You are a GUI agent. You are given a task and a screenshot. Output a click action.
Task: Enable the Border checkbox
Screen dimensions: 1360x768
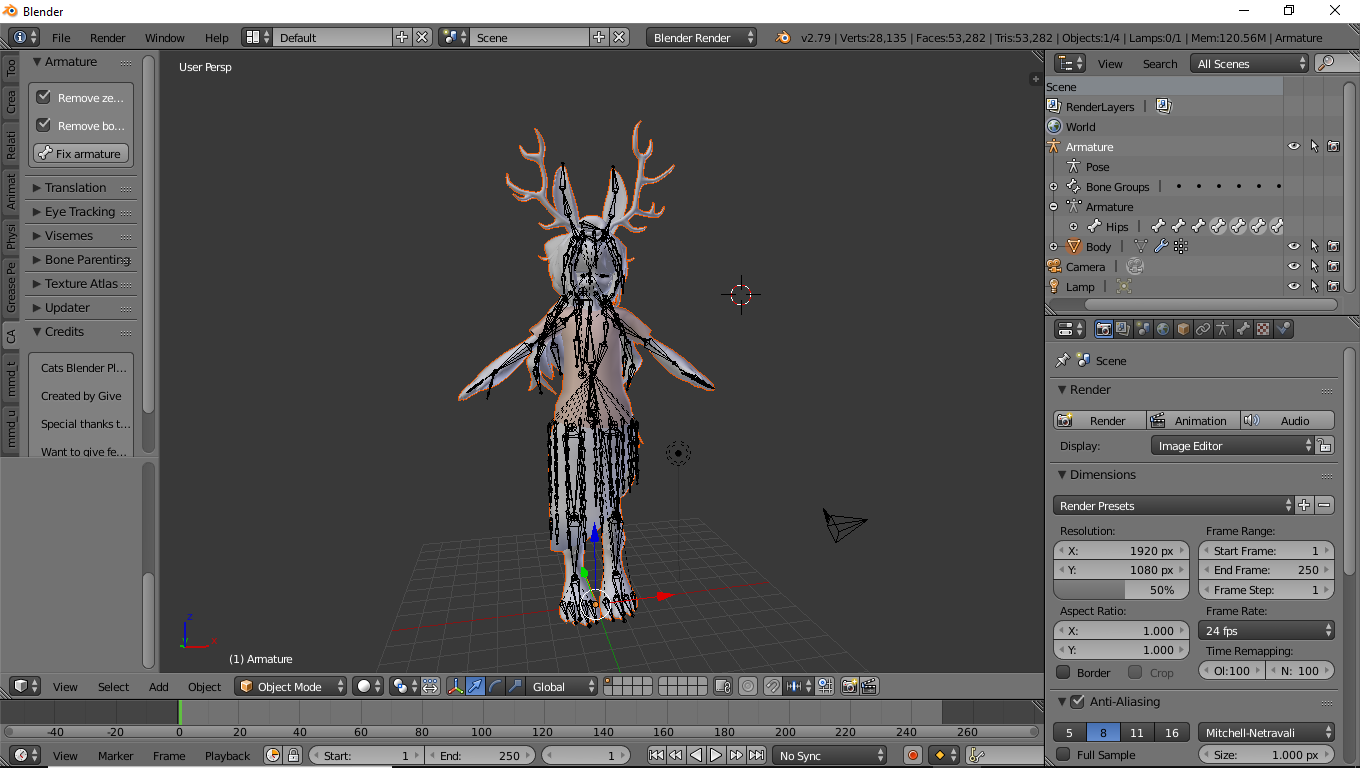[1064, 672]
